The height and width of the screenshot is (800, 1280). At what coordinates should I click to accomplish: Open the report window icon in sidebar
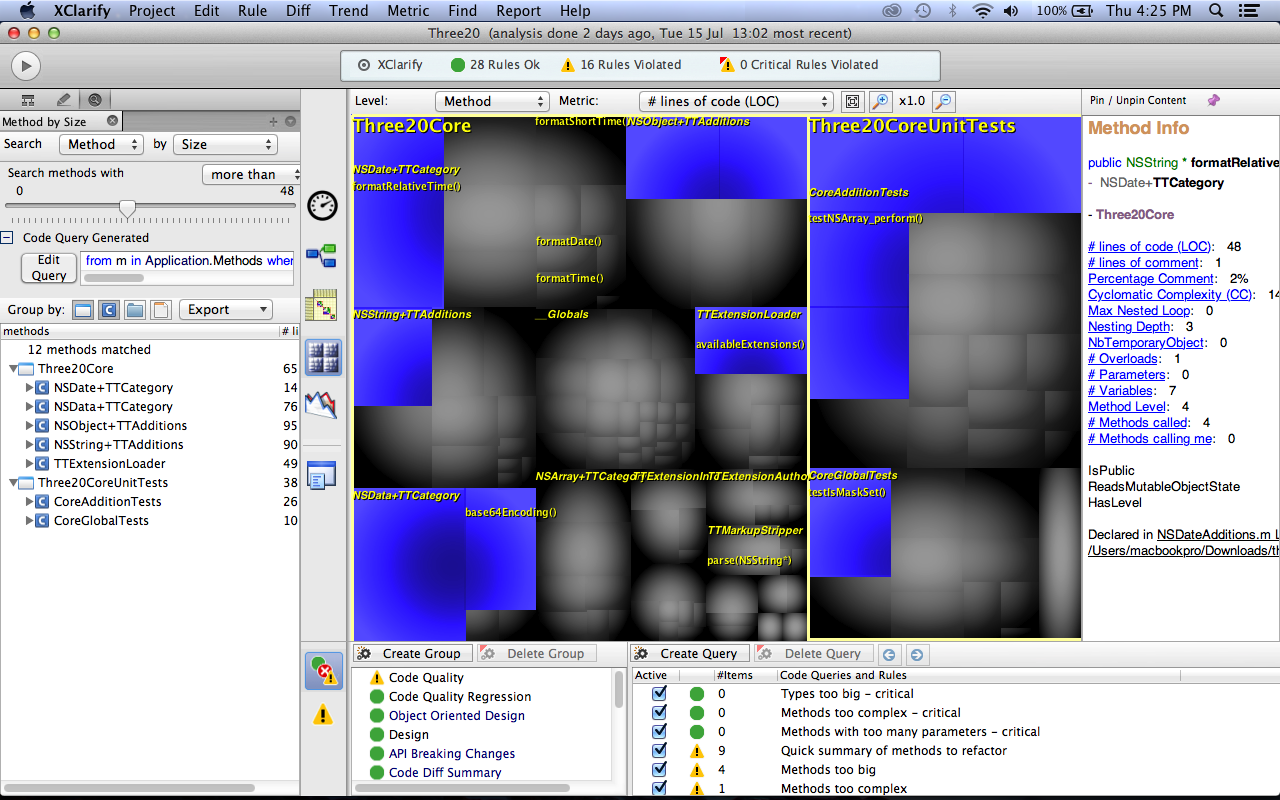pyautogui.click(x=322, y=476)
